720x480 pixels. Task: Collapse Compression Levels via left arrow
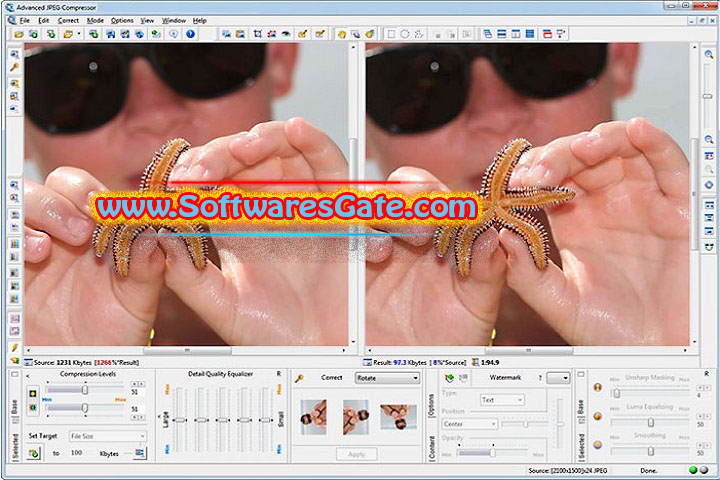click(x=28, y=376)
